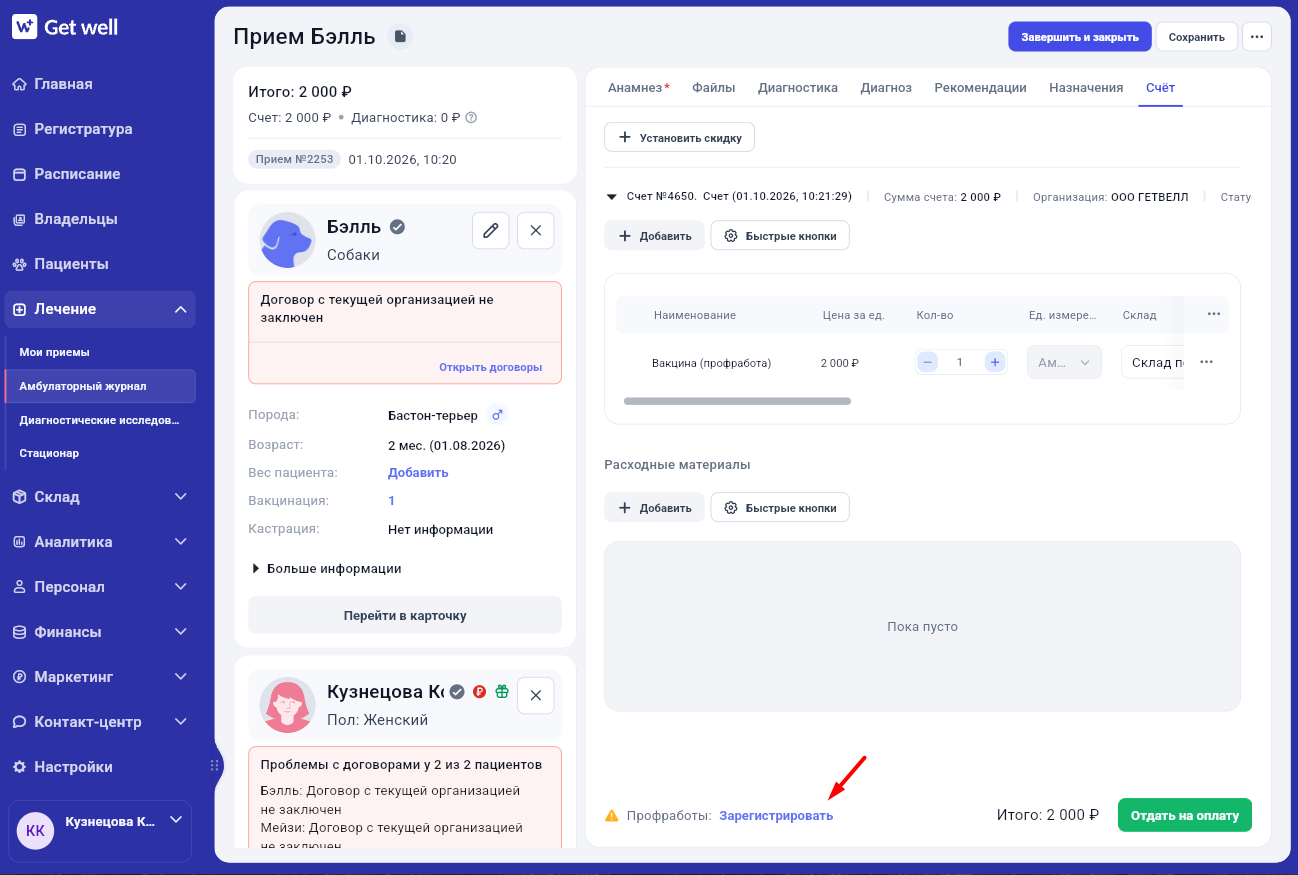Edit patient Бэлль with pencil icon
This screenshot has width=1298, height=875.
click(x=490, y=230)
